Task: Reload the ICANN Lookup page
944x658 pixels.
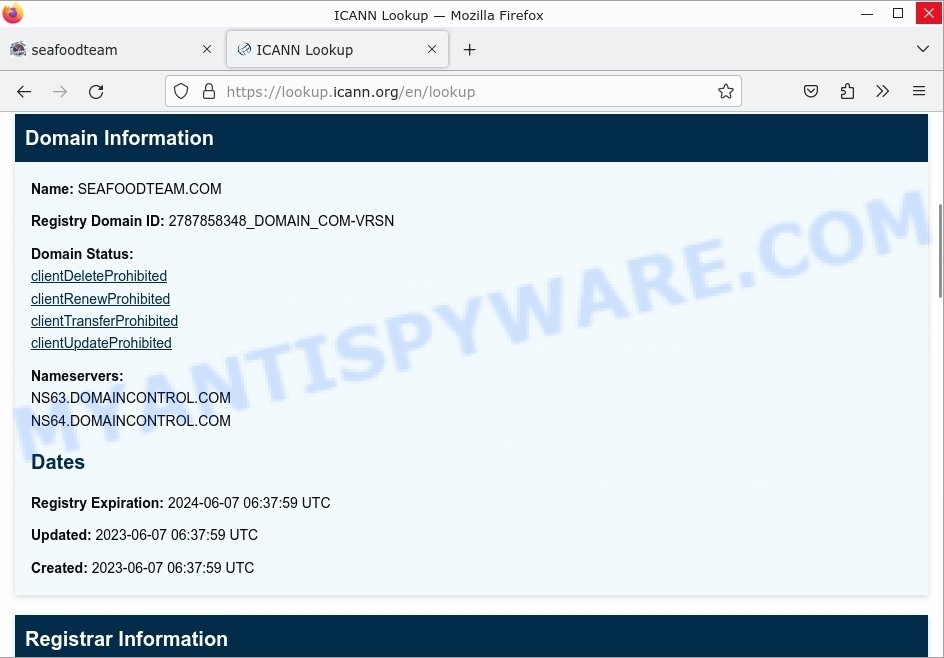Action: (x=96, y=92)
